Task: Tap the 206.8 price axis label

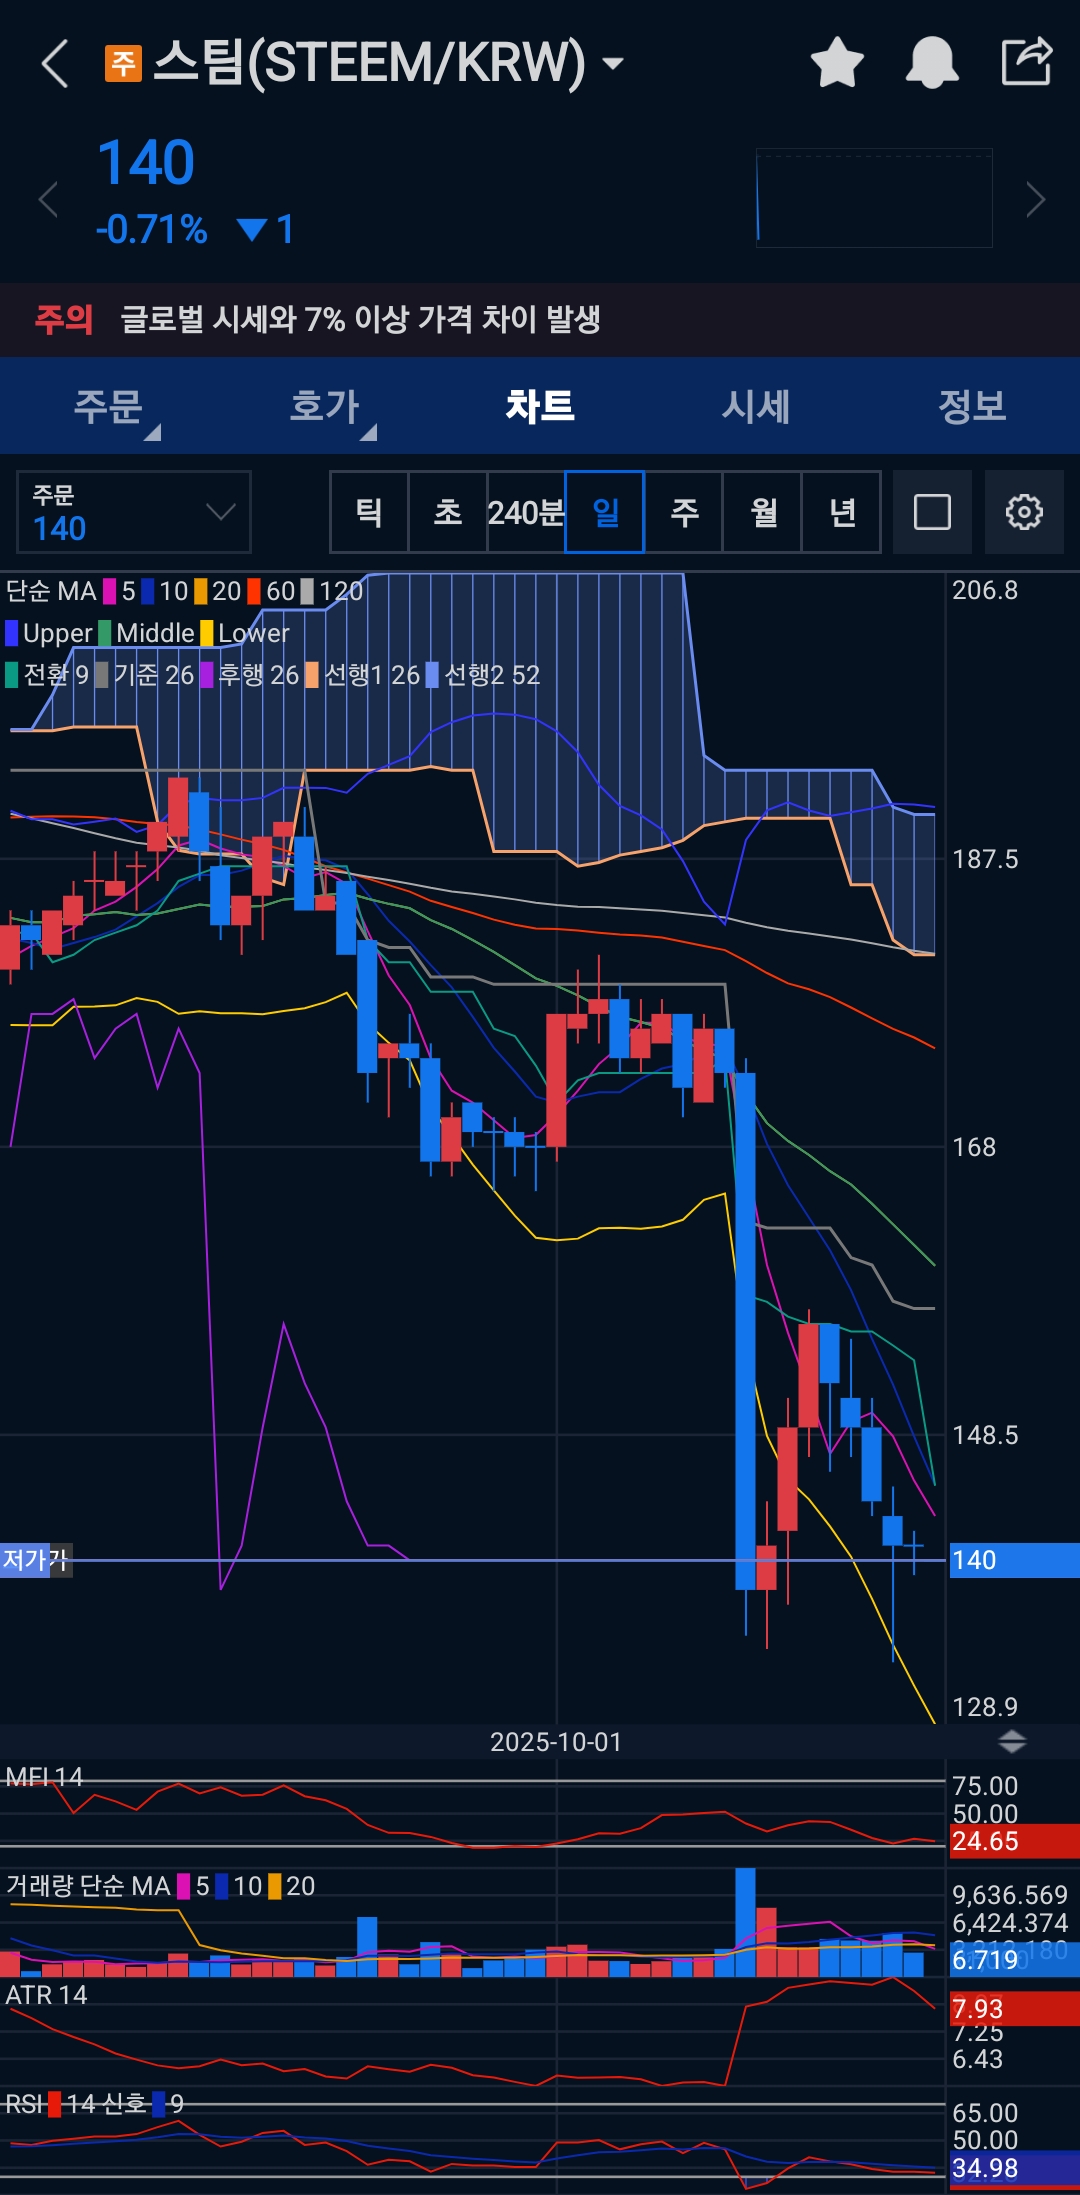Action: pyautogui.click(x=985, y=590)
